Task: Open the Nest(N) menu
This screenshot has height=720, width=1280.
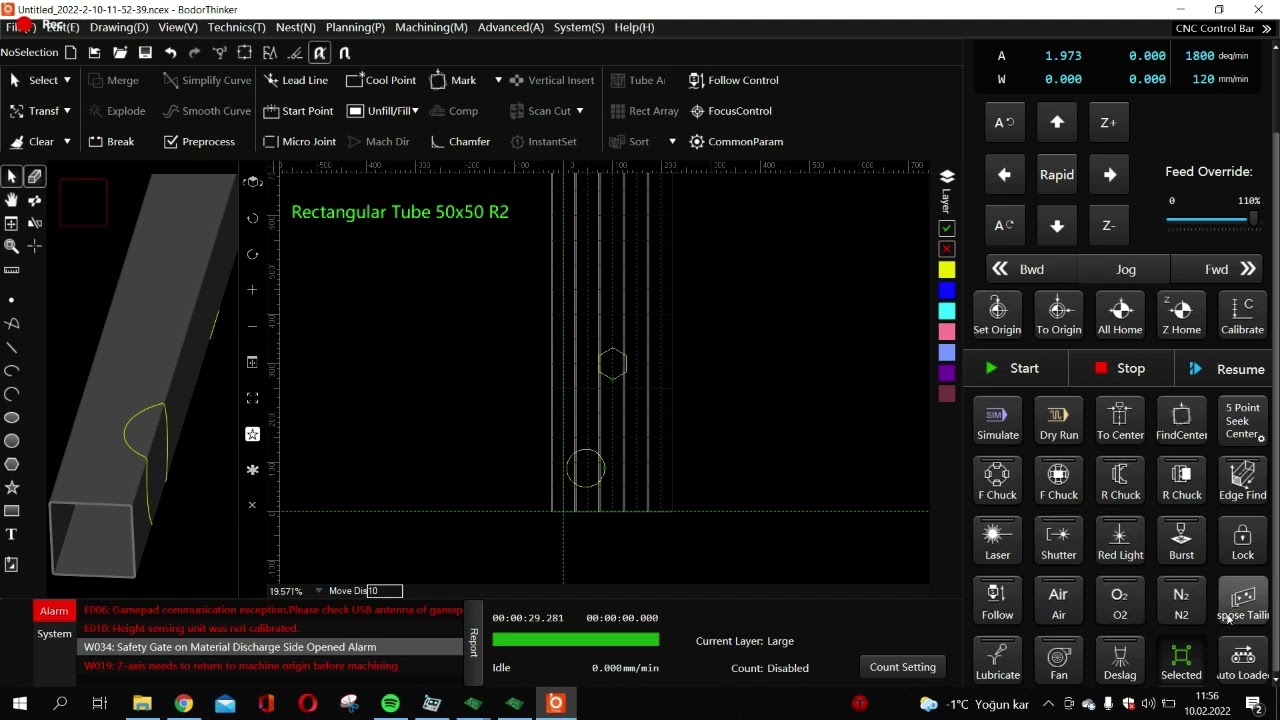Action: tap(295, 27)
